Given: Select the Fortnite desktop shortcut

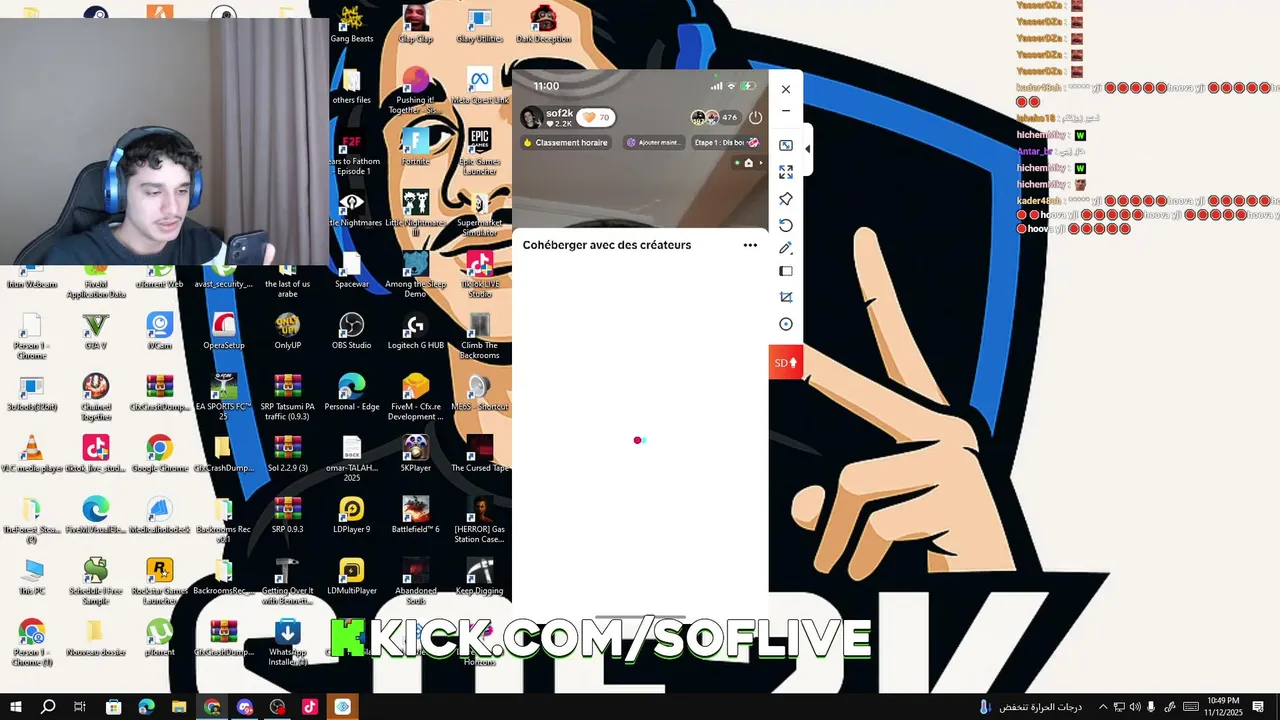Looking at the screenshot, I should click(x=415, y=145).
